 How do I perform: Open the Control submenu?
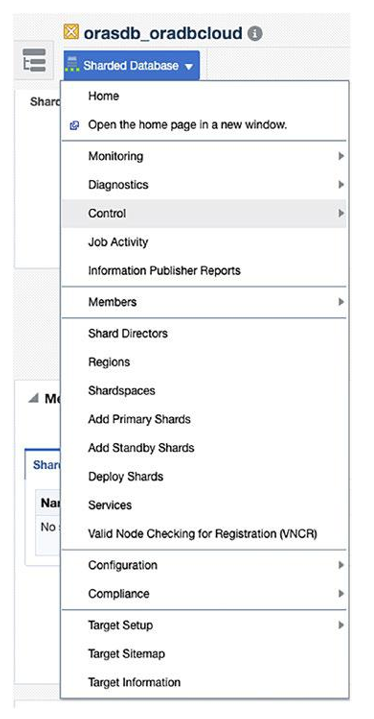tap(204, 214)
